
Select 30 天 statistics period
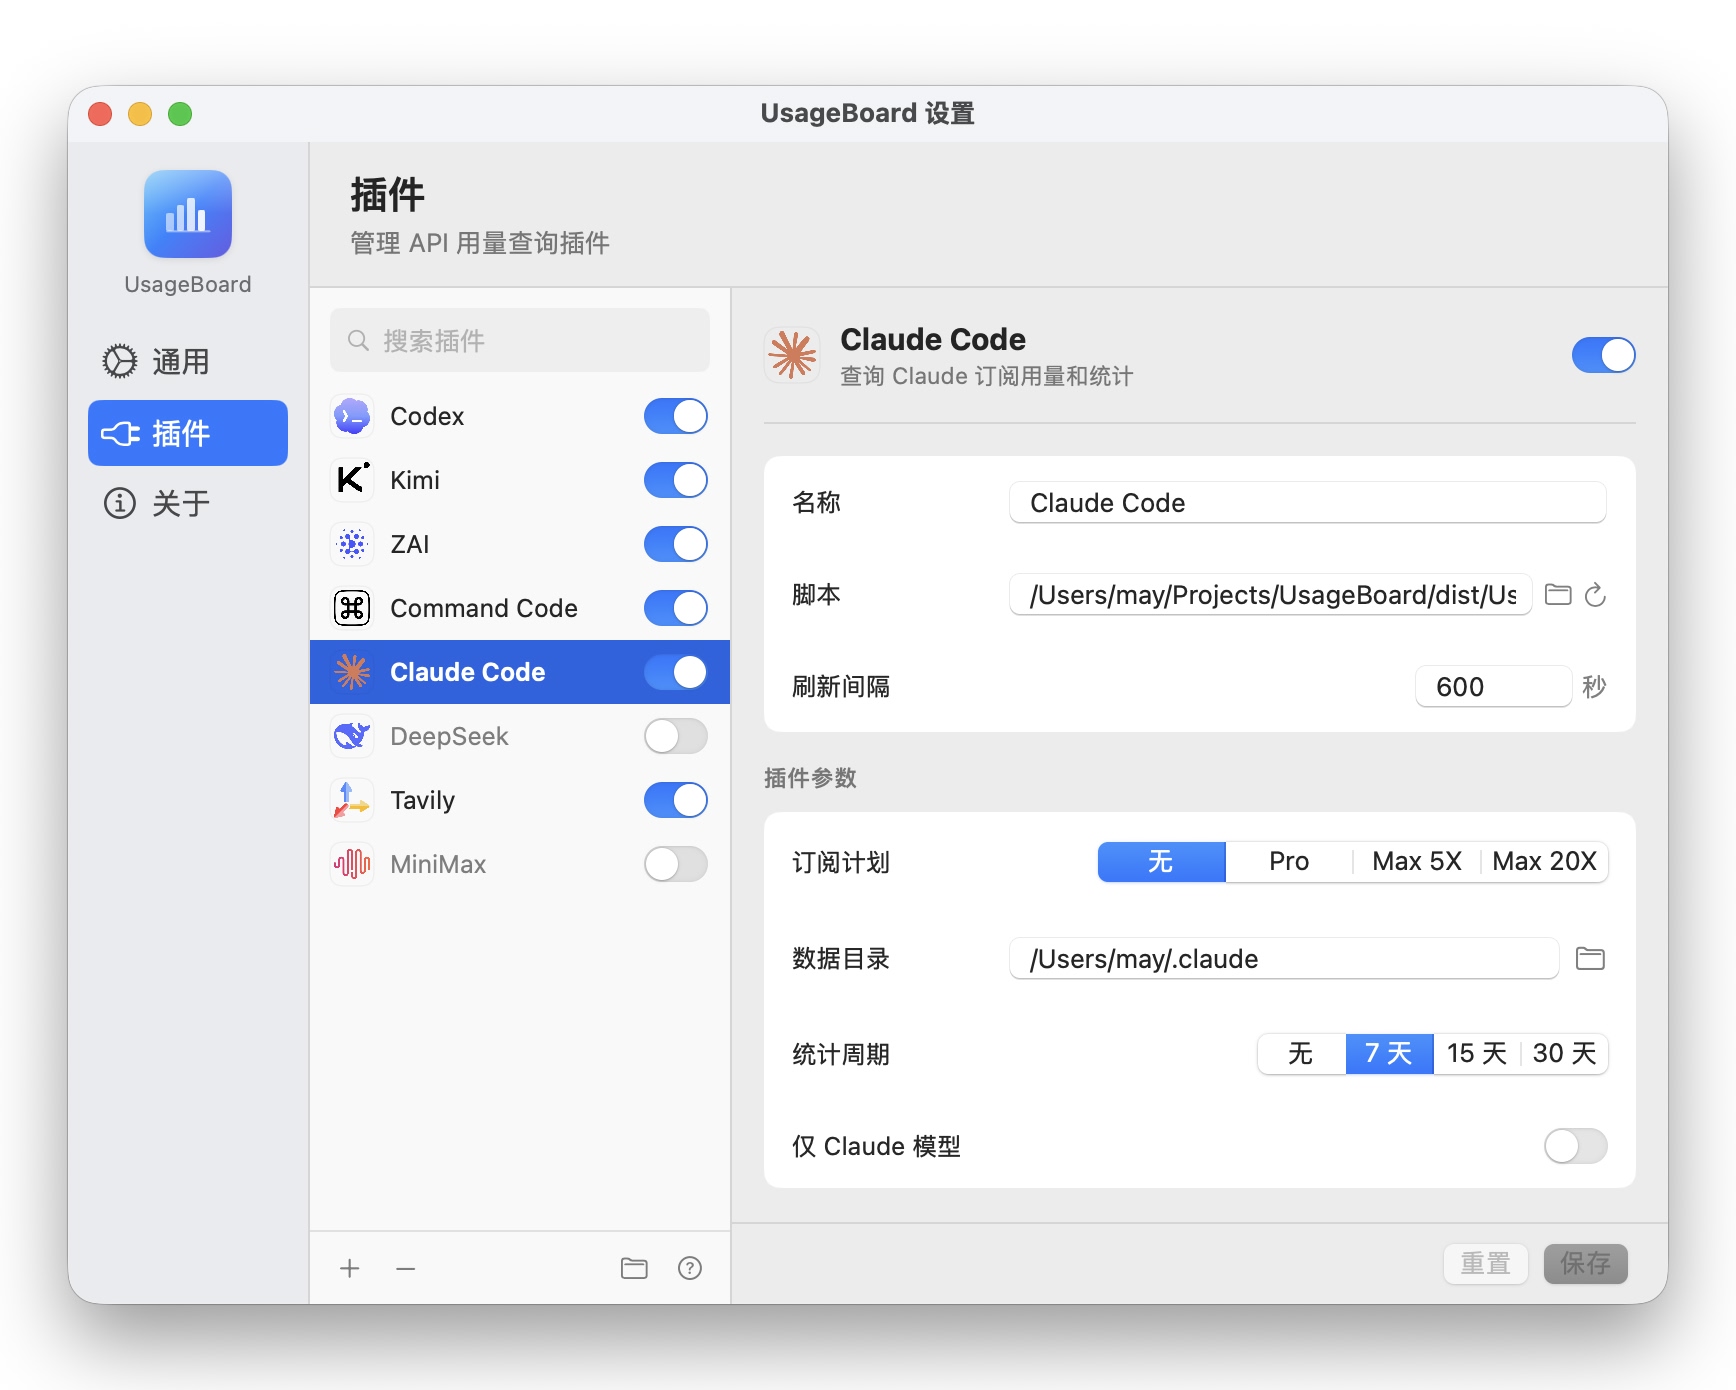click(1565, 1054)
